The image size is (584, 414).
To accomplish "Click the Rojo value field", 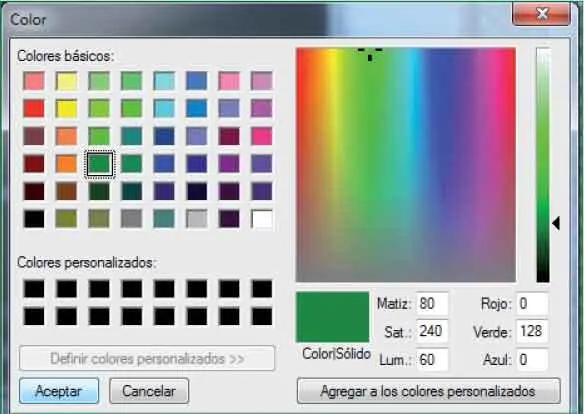I will pyautogui.click(x=532, y=304).
